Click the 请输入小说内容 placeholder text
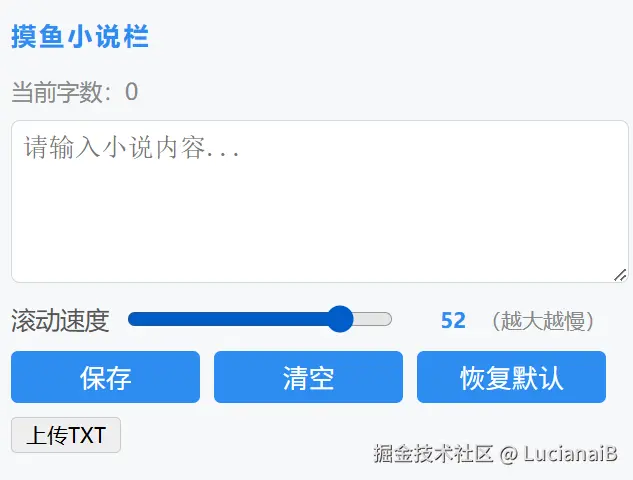Viewport: 633px width, 480px height. (132, 147)
